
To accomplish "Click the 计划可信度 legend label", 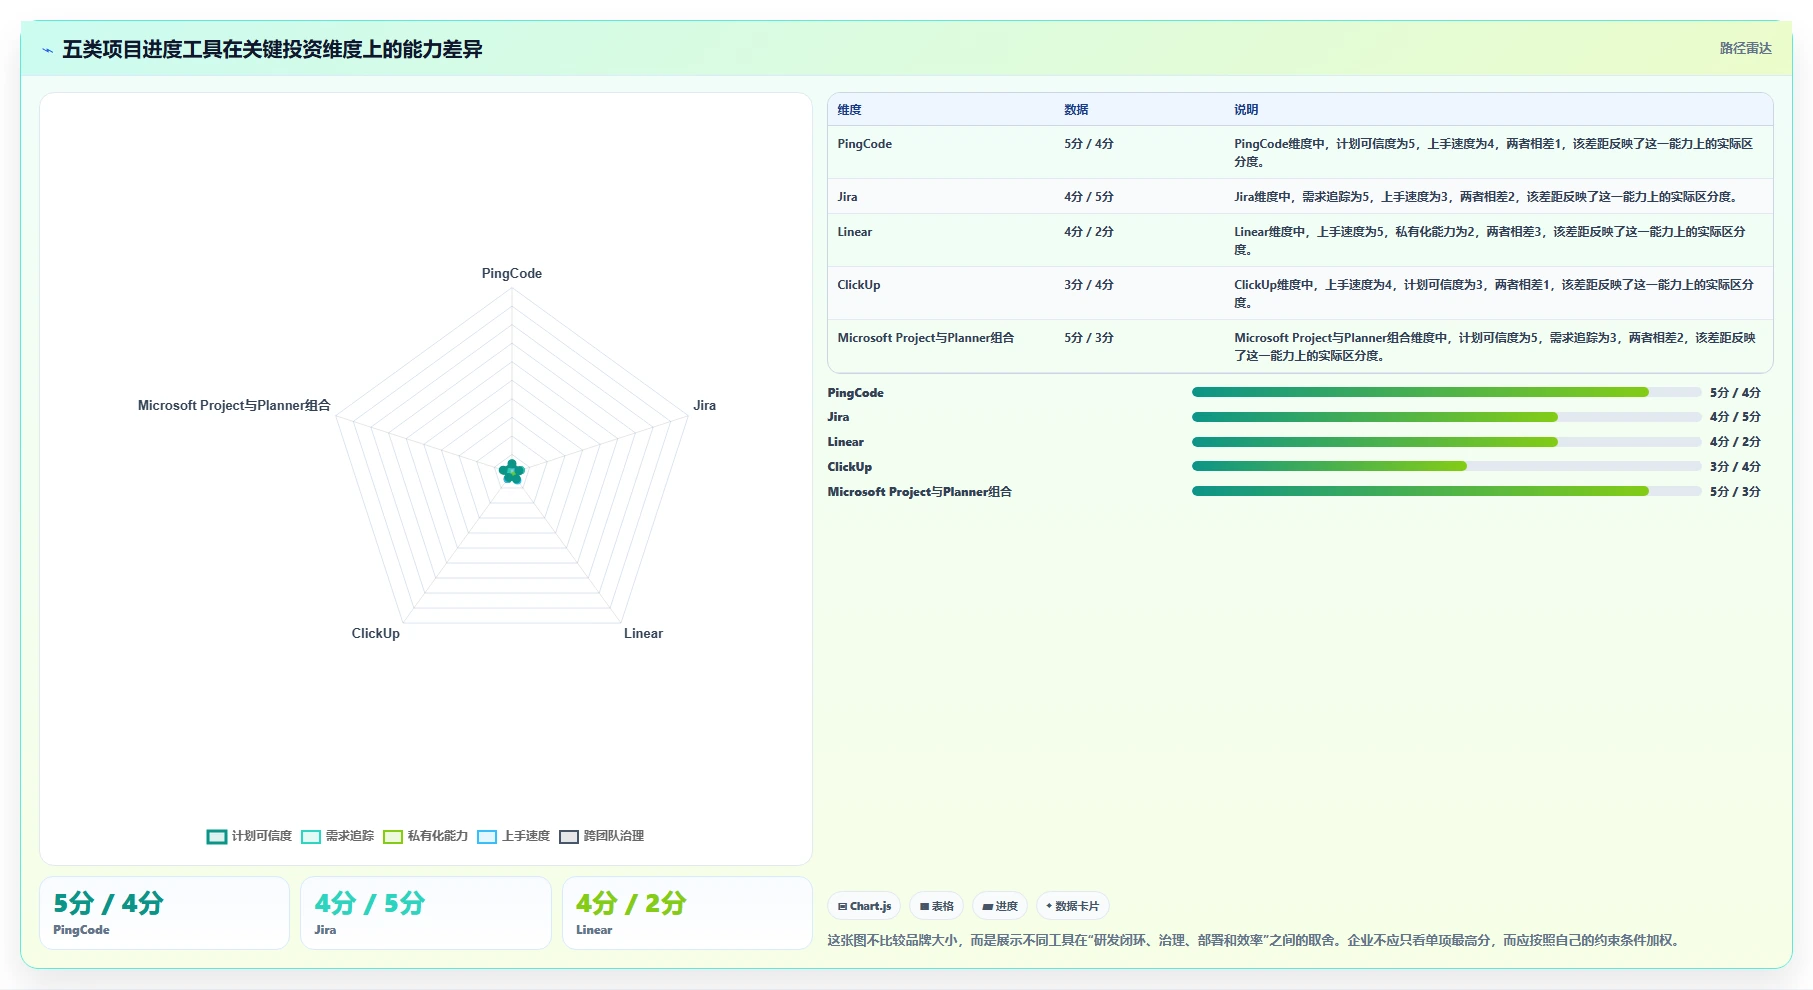I will tap(262, 836).
